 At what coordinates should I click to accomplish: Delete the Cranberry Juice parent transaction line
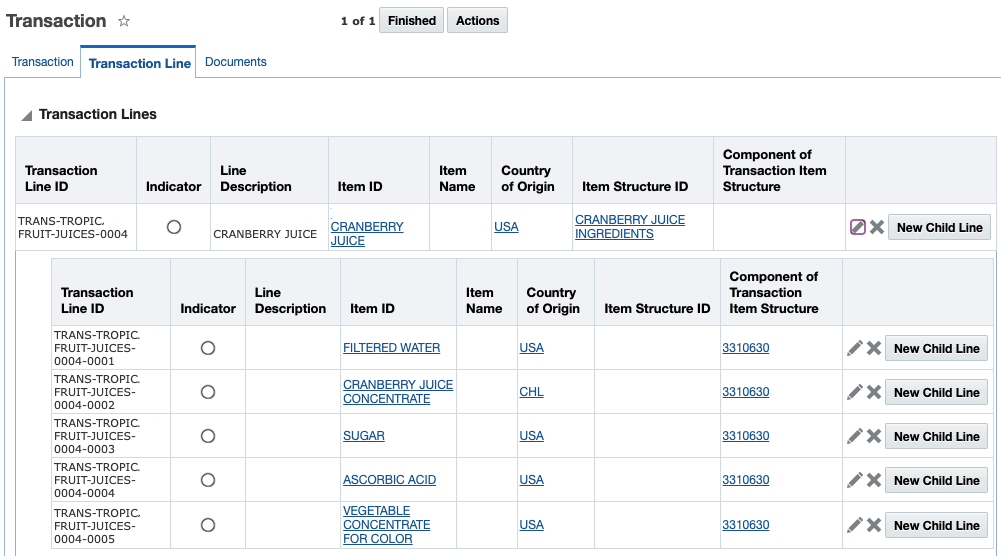[877, 227]
